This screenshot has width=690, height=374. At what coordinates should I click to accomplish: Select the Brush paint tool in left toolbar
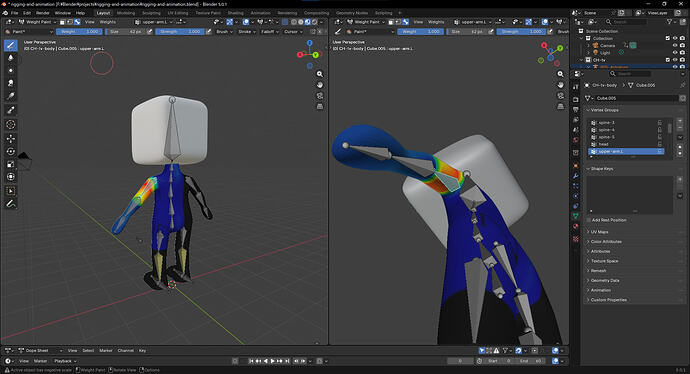click(11, 45)
